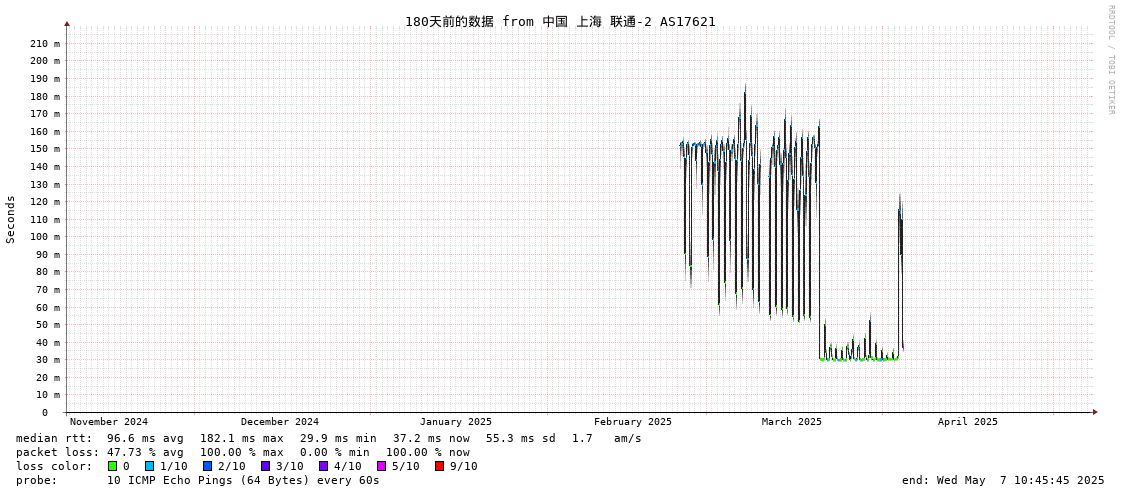Viewport: 1121px width, 494px height.
Task: Click the '10 m' y-axis label
Action: (48, 395)
